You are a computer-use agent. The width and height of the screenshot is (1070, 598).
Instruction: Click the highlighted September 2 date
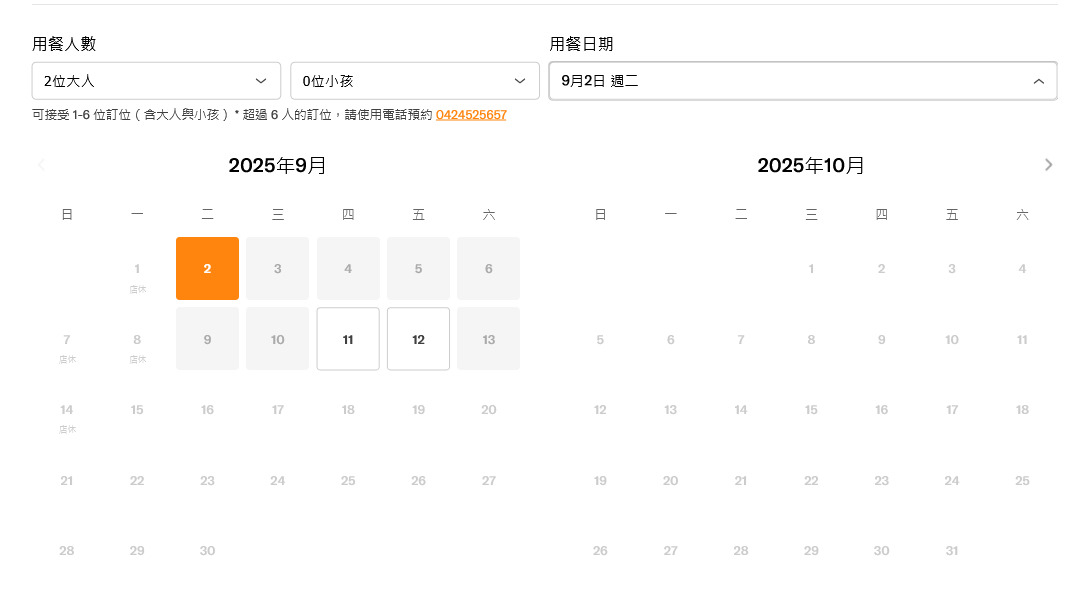tap(207, 268)
